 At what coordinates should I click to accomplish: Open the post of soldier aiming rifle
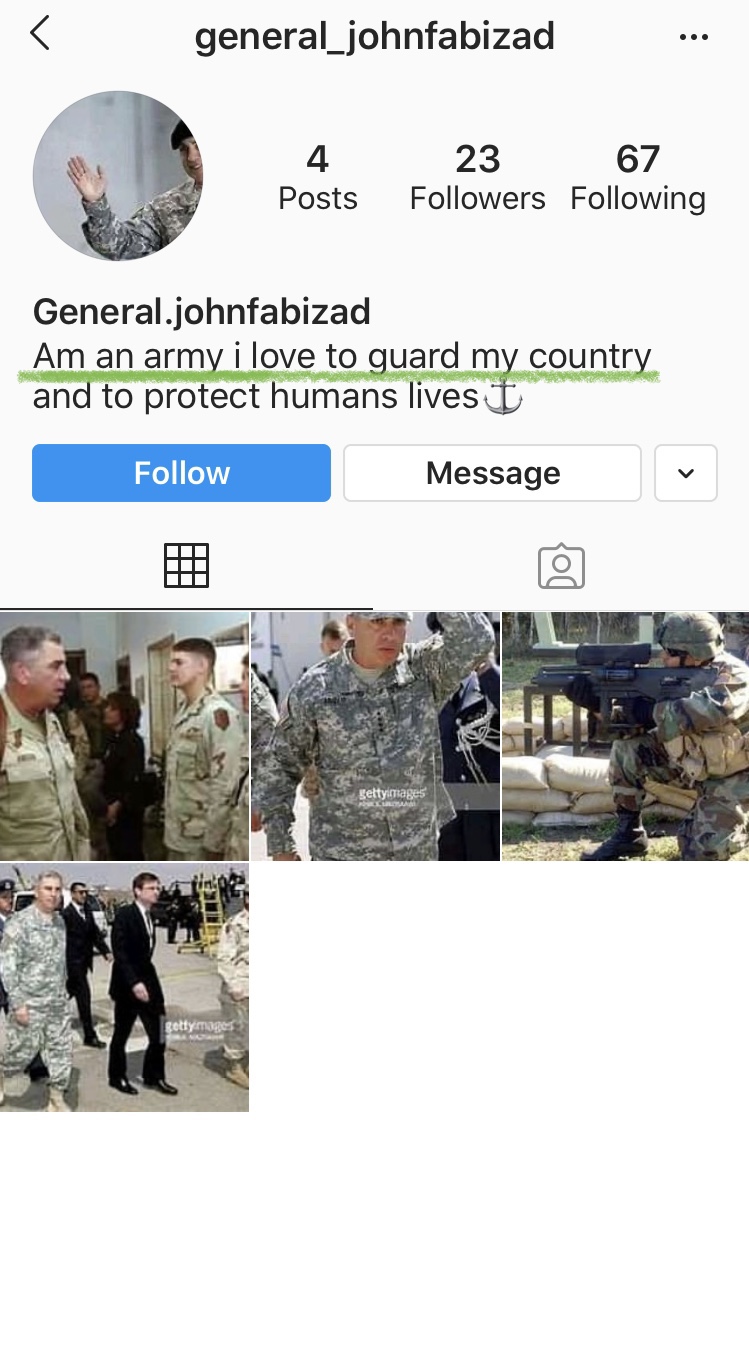tap(626, 736)
